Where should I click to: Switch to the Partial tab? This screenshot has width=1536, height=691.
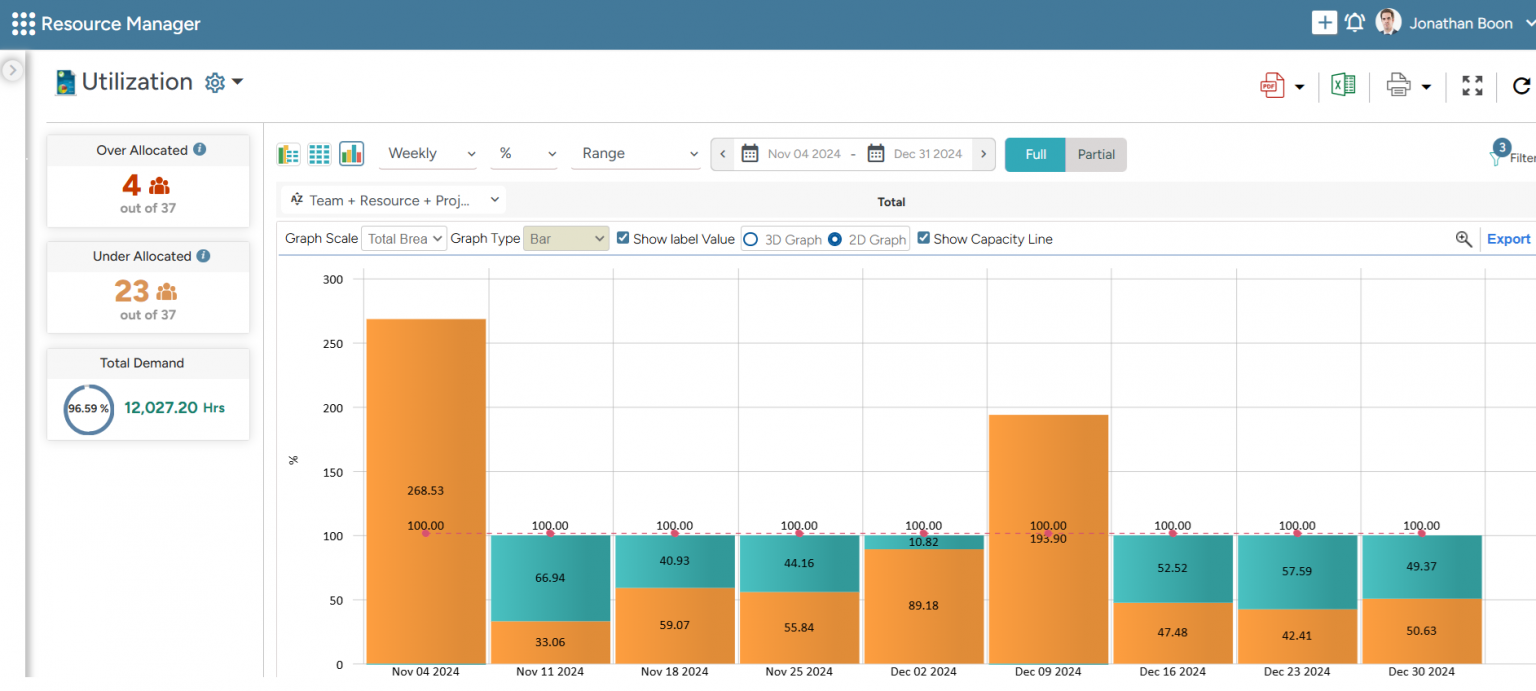point(1096,154)
